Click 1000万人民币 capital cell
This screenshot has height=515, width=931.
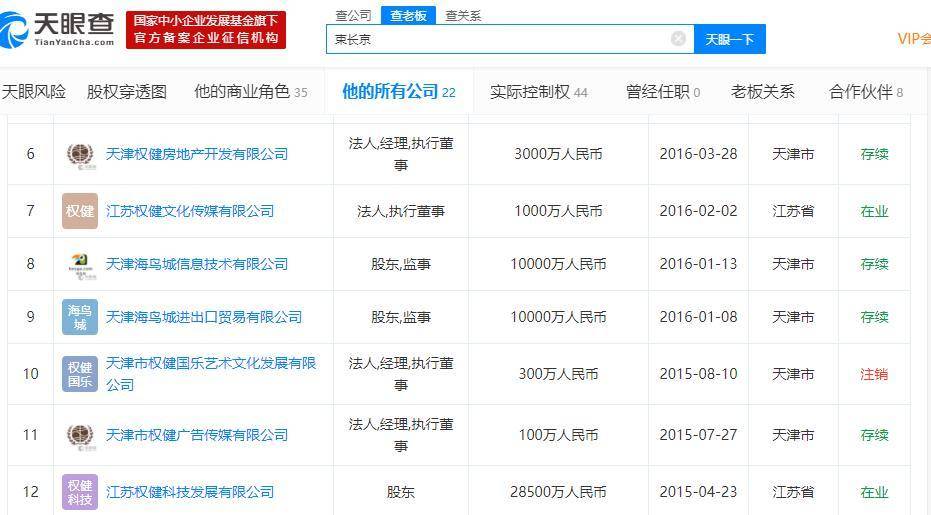(558, 211)
